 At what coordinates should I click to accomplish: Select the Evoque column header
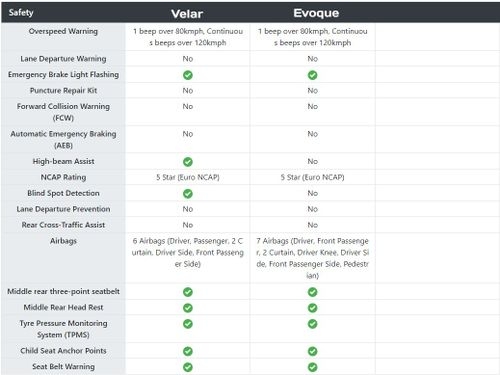point(316,13)
